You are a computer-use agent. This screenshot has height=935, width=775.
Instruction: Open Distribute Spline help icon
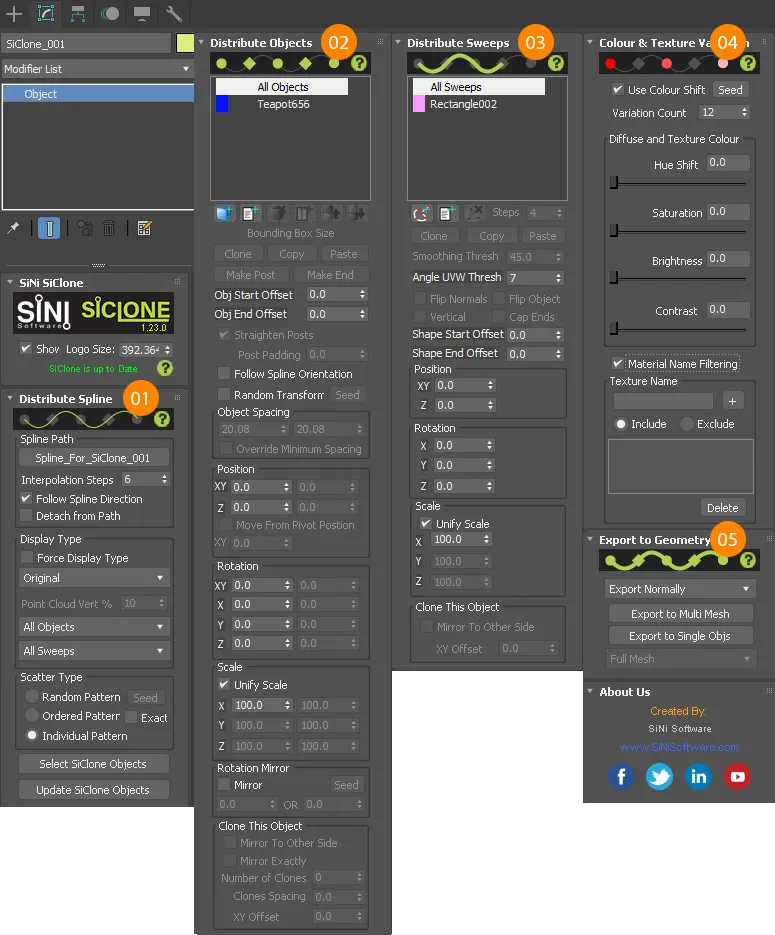click(162, 419)
